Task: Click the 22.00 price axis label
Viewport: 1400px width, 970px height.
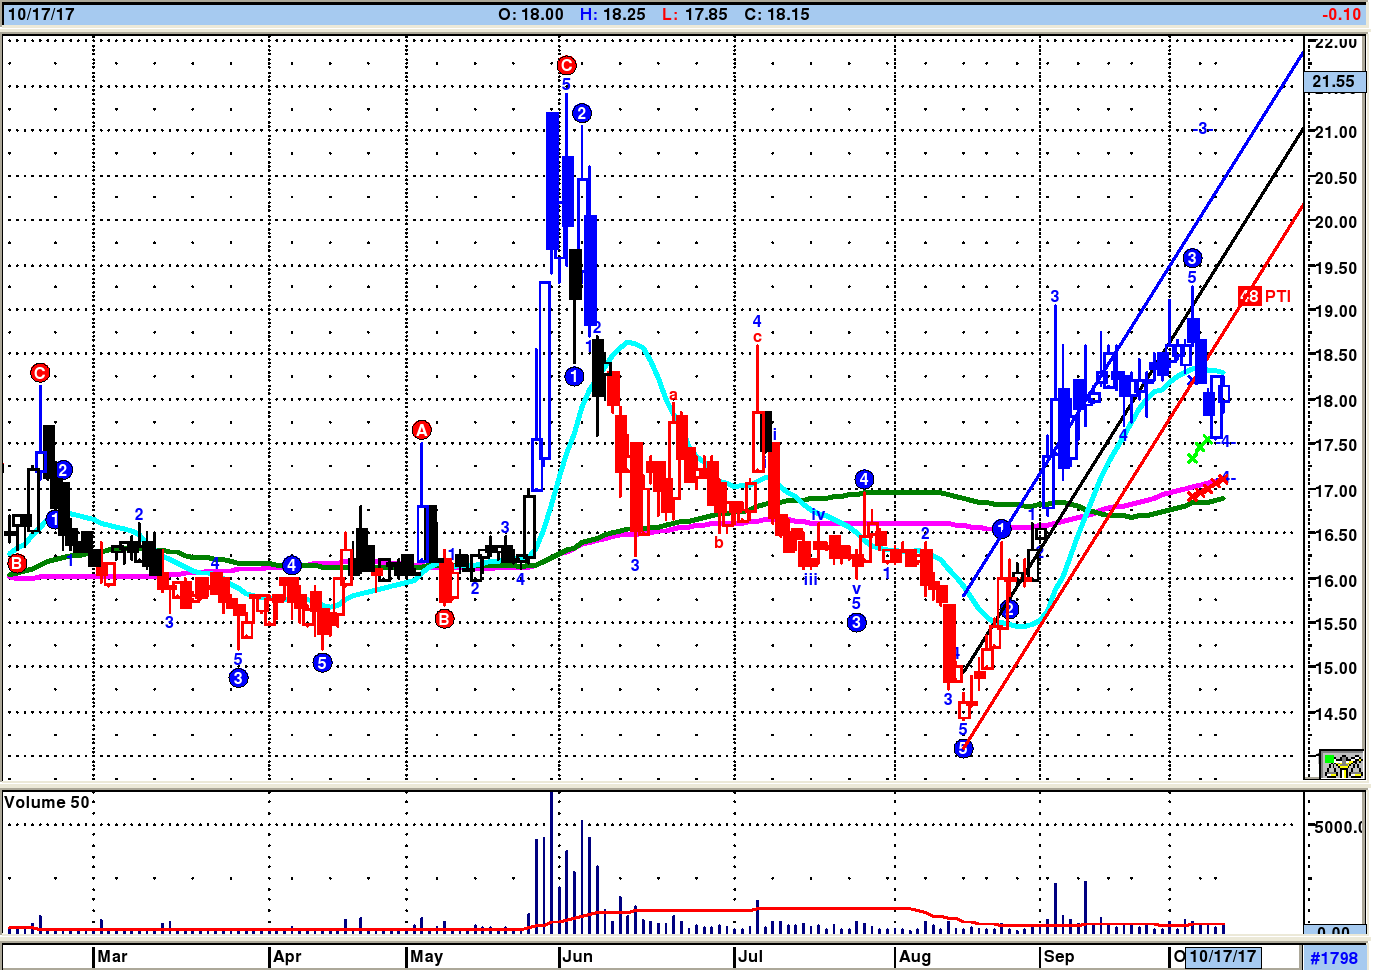Action: 1335,43
